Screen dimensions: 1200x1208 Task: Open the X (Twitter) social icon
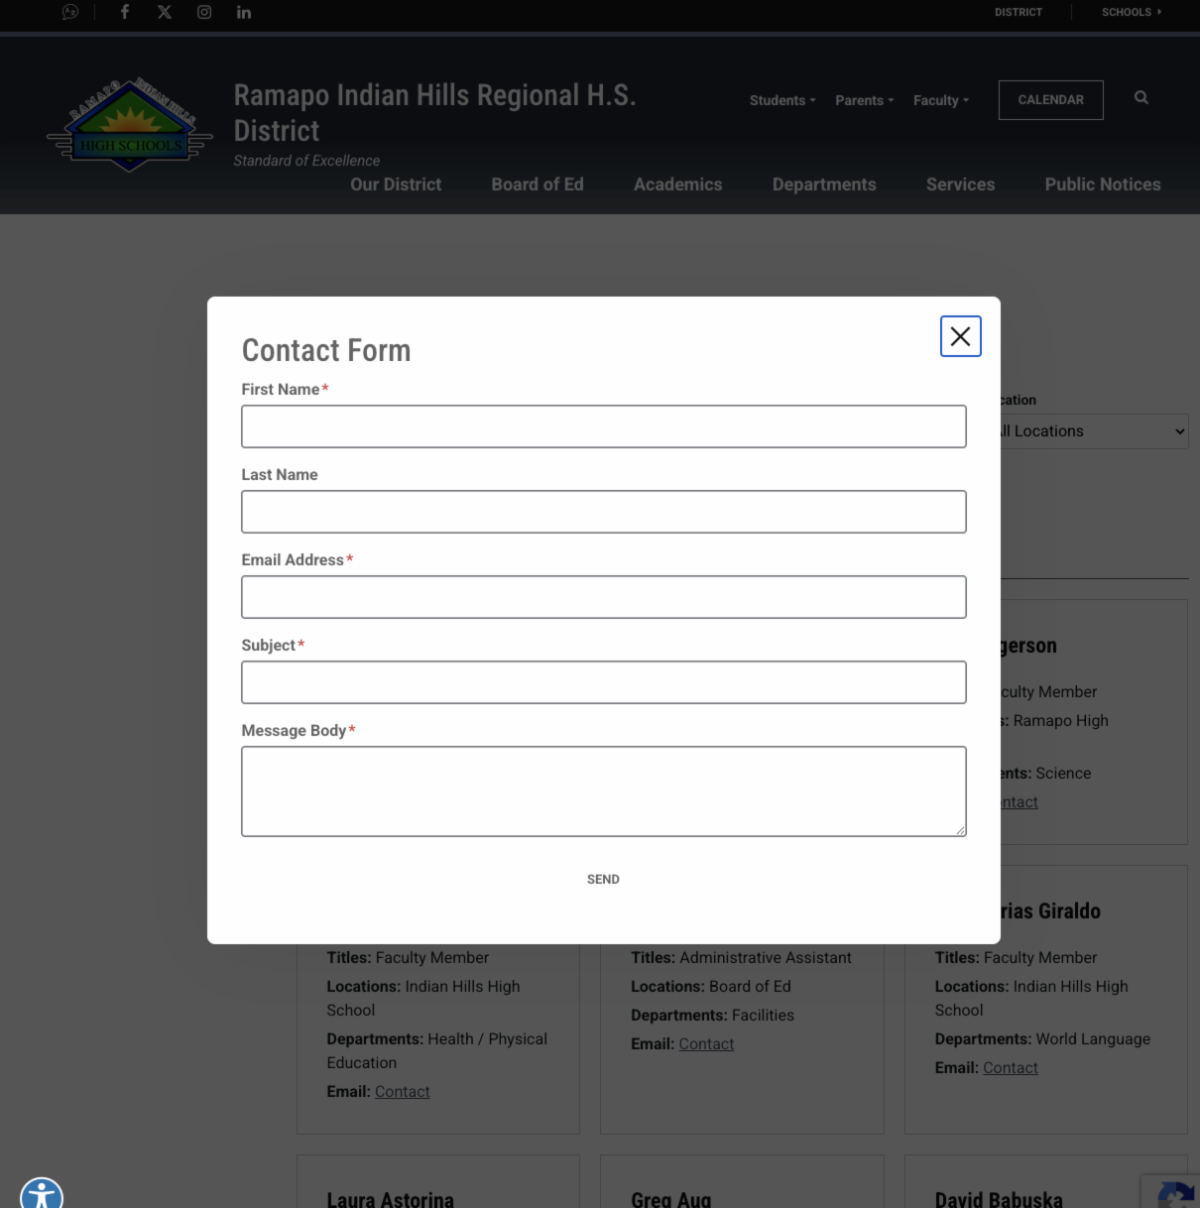click(x=164, y=12)
